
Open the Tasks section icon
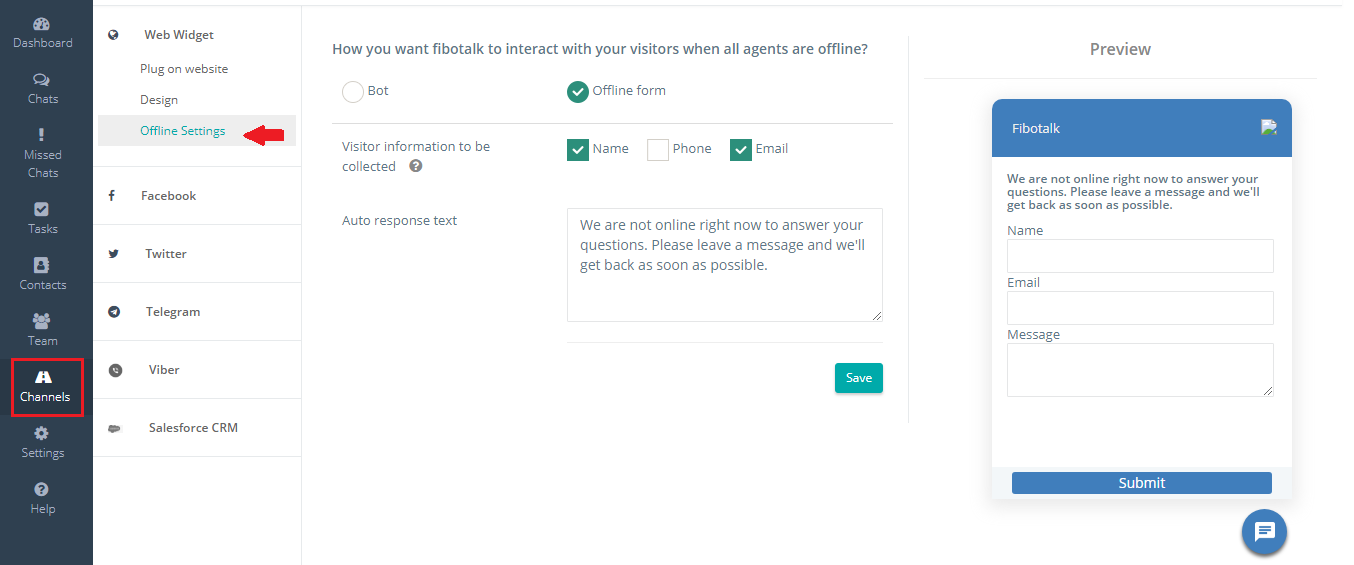tap(42, 209)
